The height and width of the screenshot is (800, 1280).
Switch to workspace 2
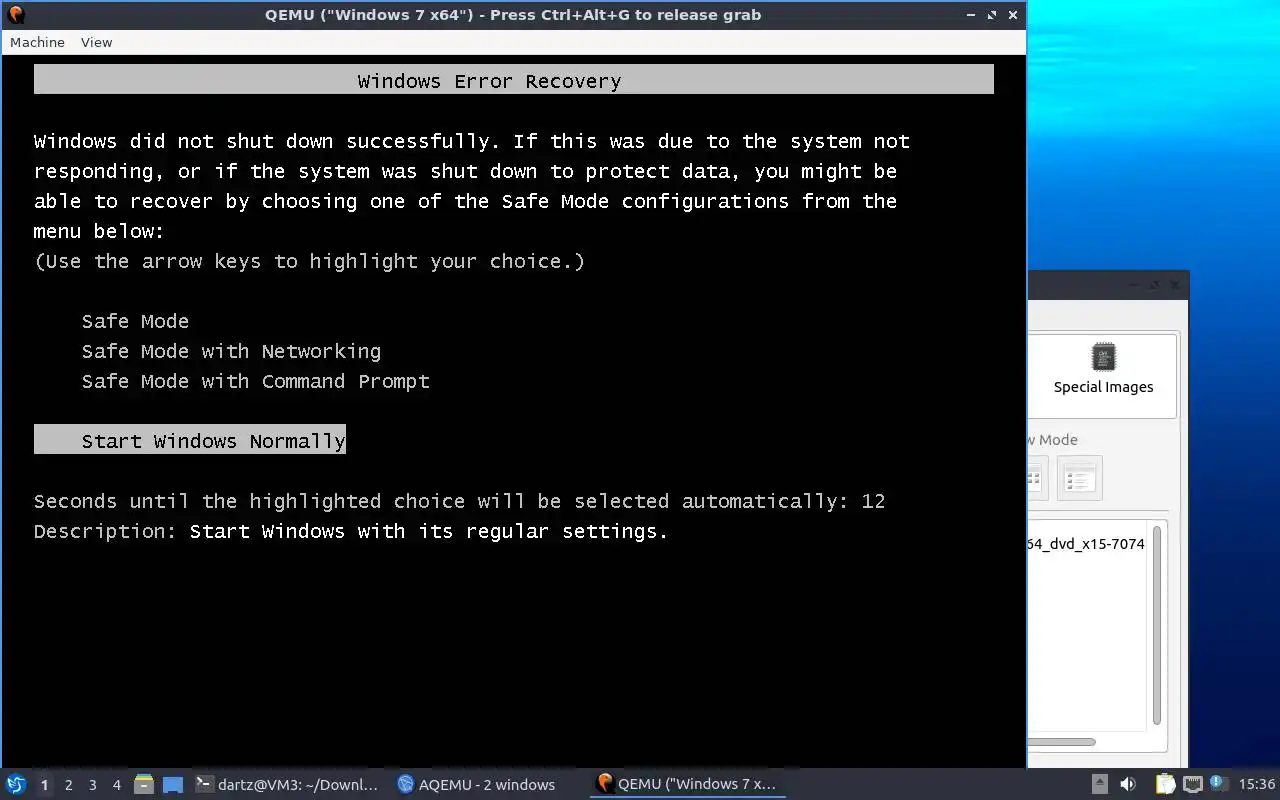pos(68,785)
